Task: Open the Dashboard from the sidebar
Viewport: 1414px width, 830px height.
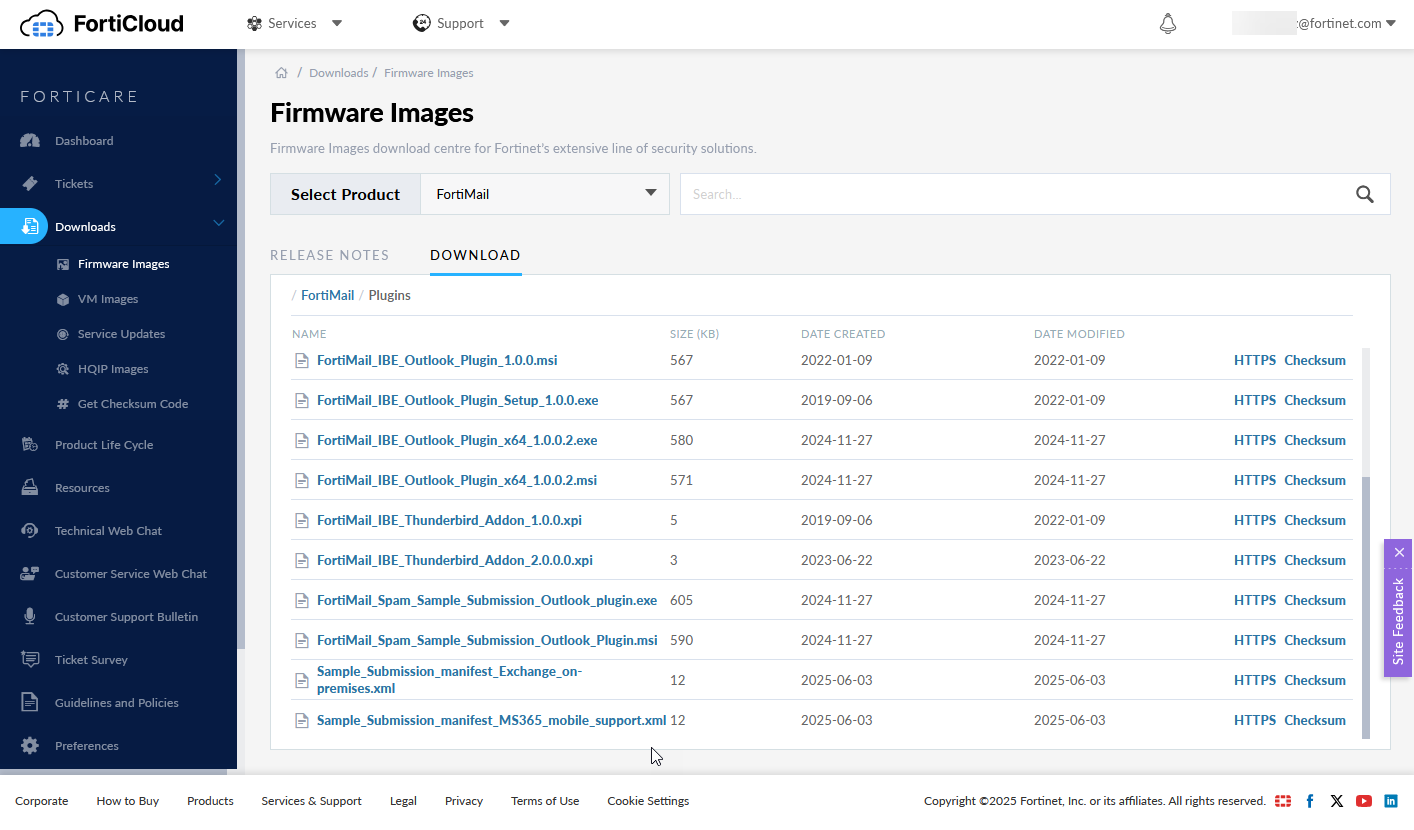Action: [x=87, y=140]
